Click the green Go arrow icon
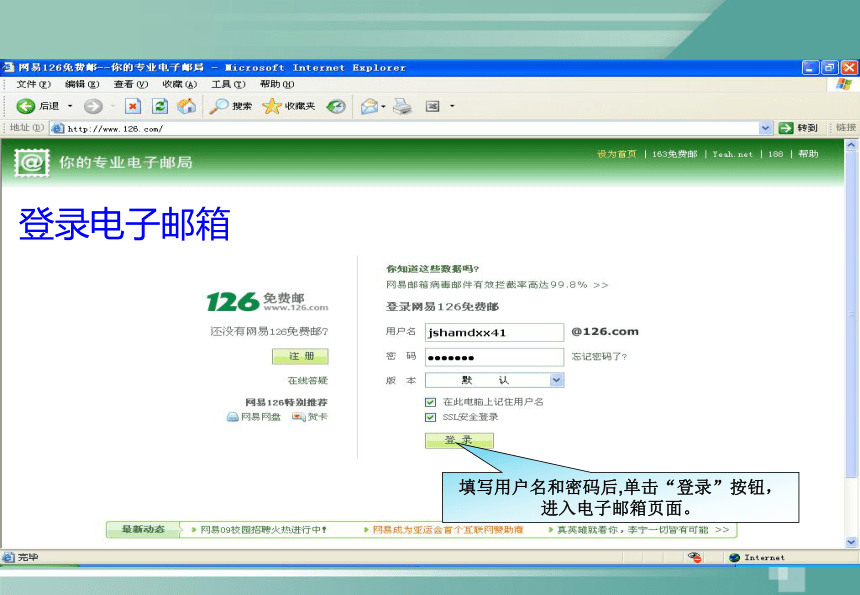 (x=786, y=128)
